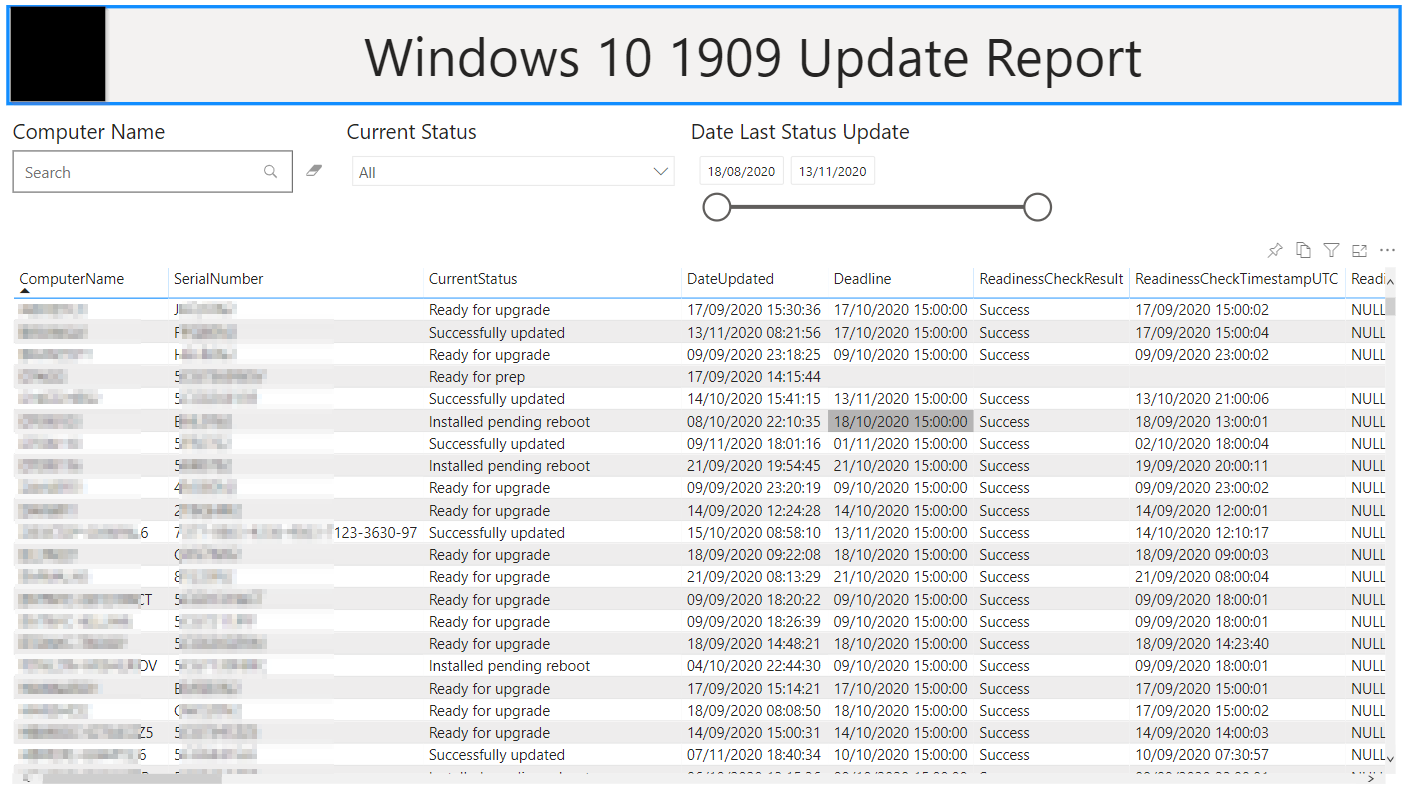
Task: Click scroll up arrow on table scrollbar
Action: 1390,282
